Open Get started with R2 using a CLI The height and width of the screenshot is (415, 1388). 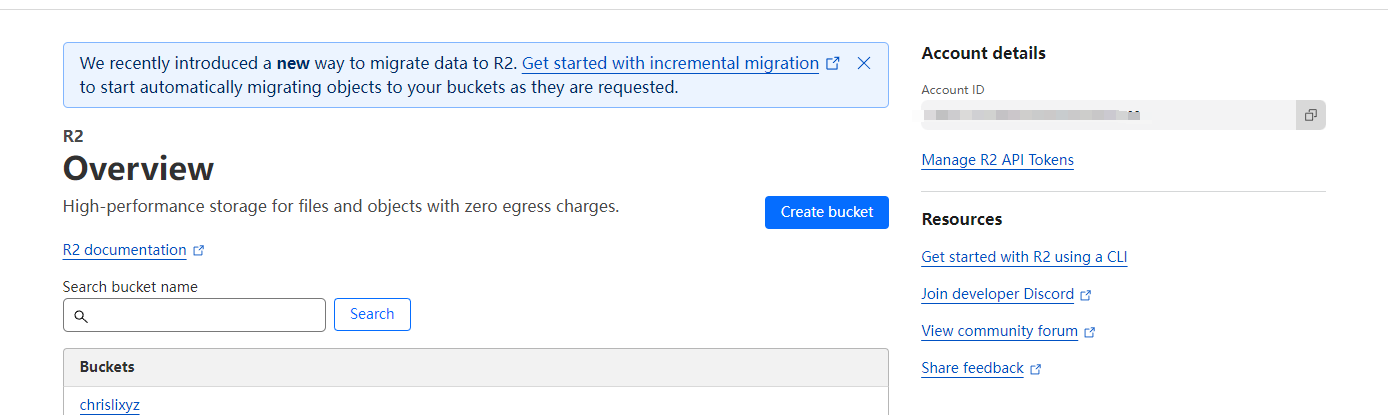[x=1024, y=257]
